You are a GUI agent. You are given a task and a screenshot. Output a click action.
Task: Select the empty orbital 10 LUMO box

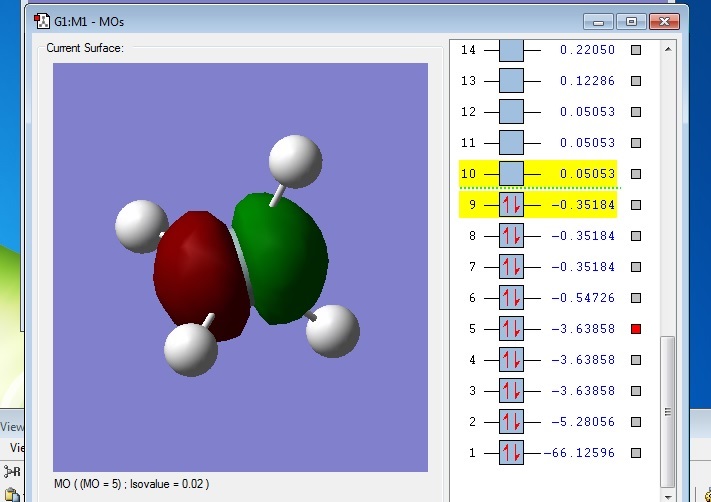tap(511, 174)
